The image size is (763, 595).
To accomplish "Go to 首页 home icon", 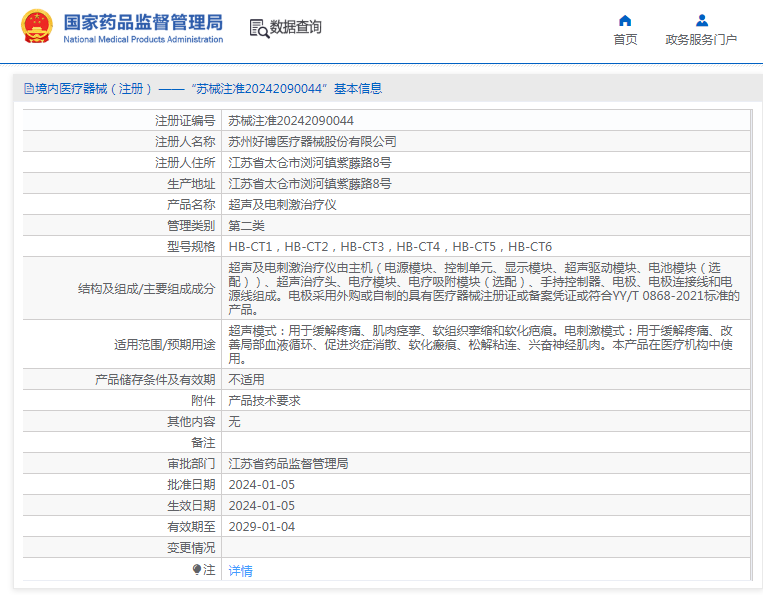I will pyautogui.click(x=625, y=20).
